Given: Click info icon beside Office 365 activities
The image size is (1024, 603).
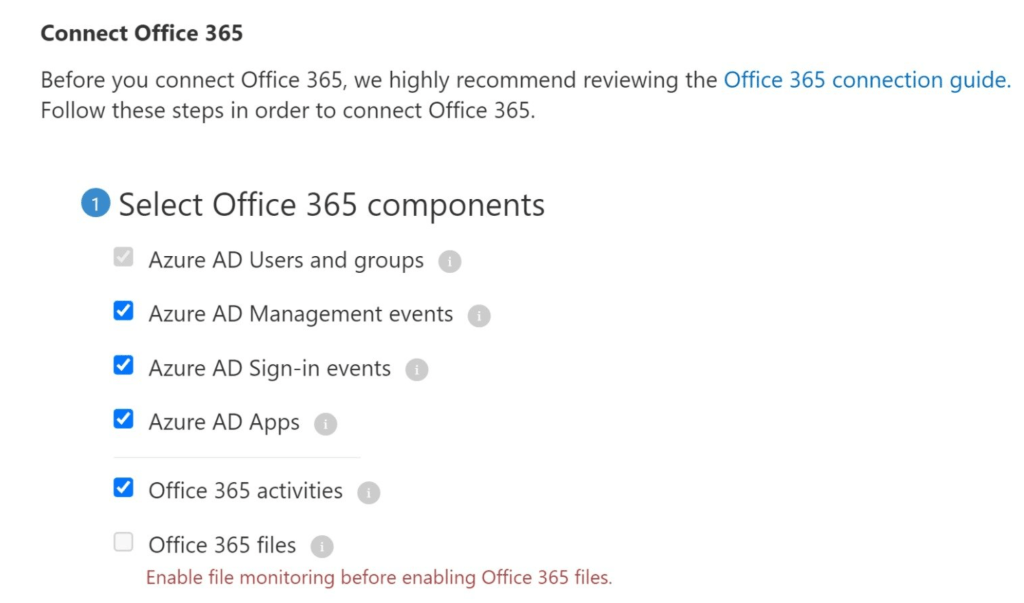Looking at the screenshot, I should [368, 492].
